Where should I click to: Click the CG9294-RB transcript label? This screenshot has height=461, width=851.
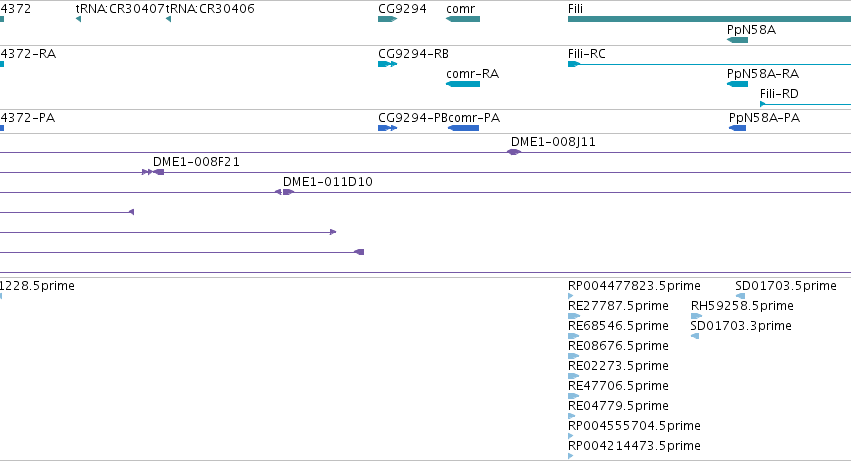[x=414, y=54]
